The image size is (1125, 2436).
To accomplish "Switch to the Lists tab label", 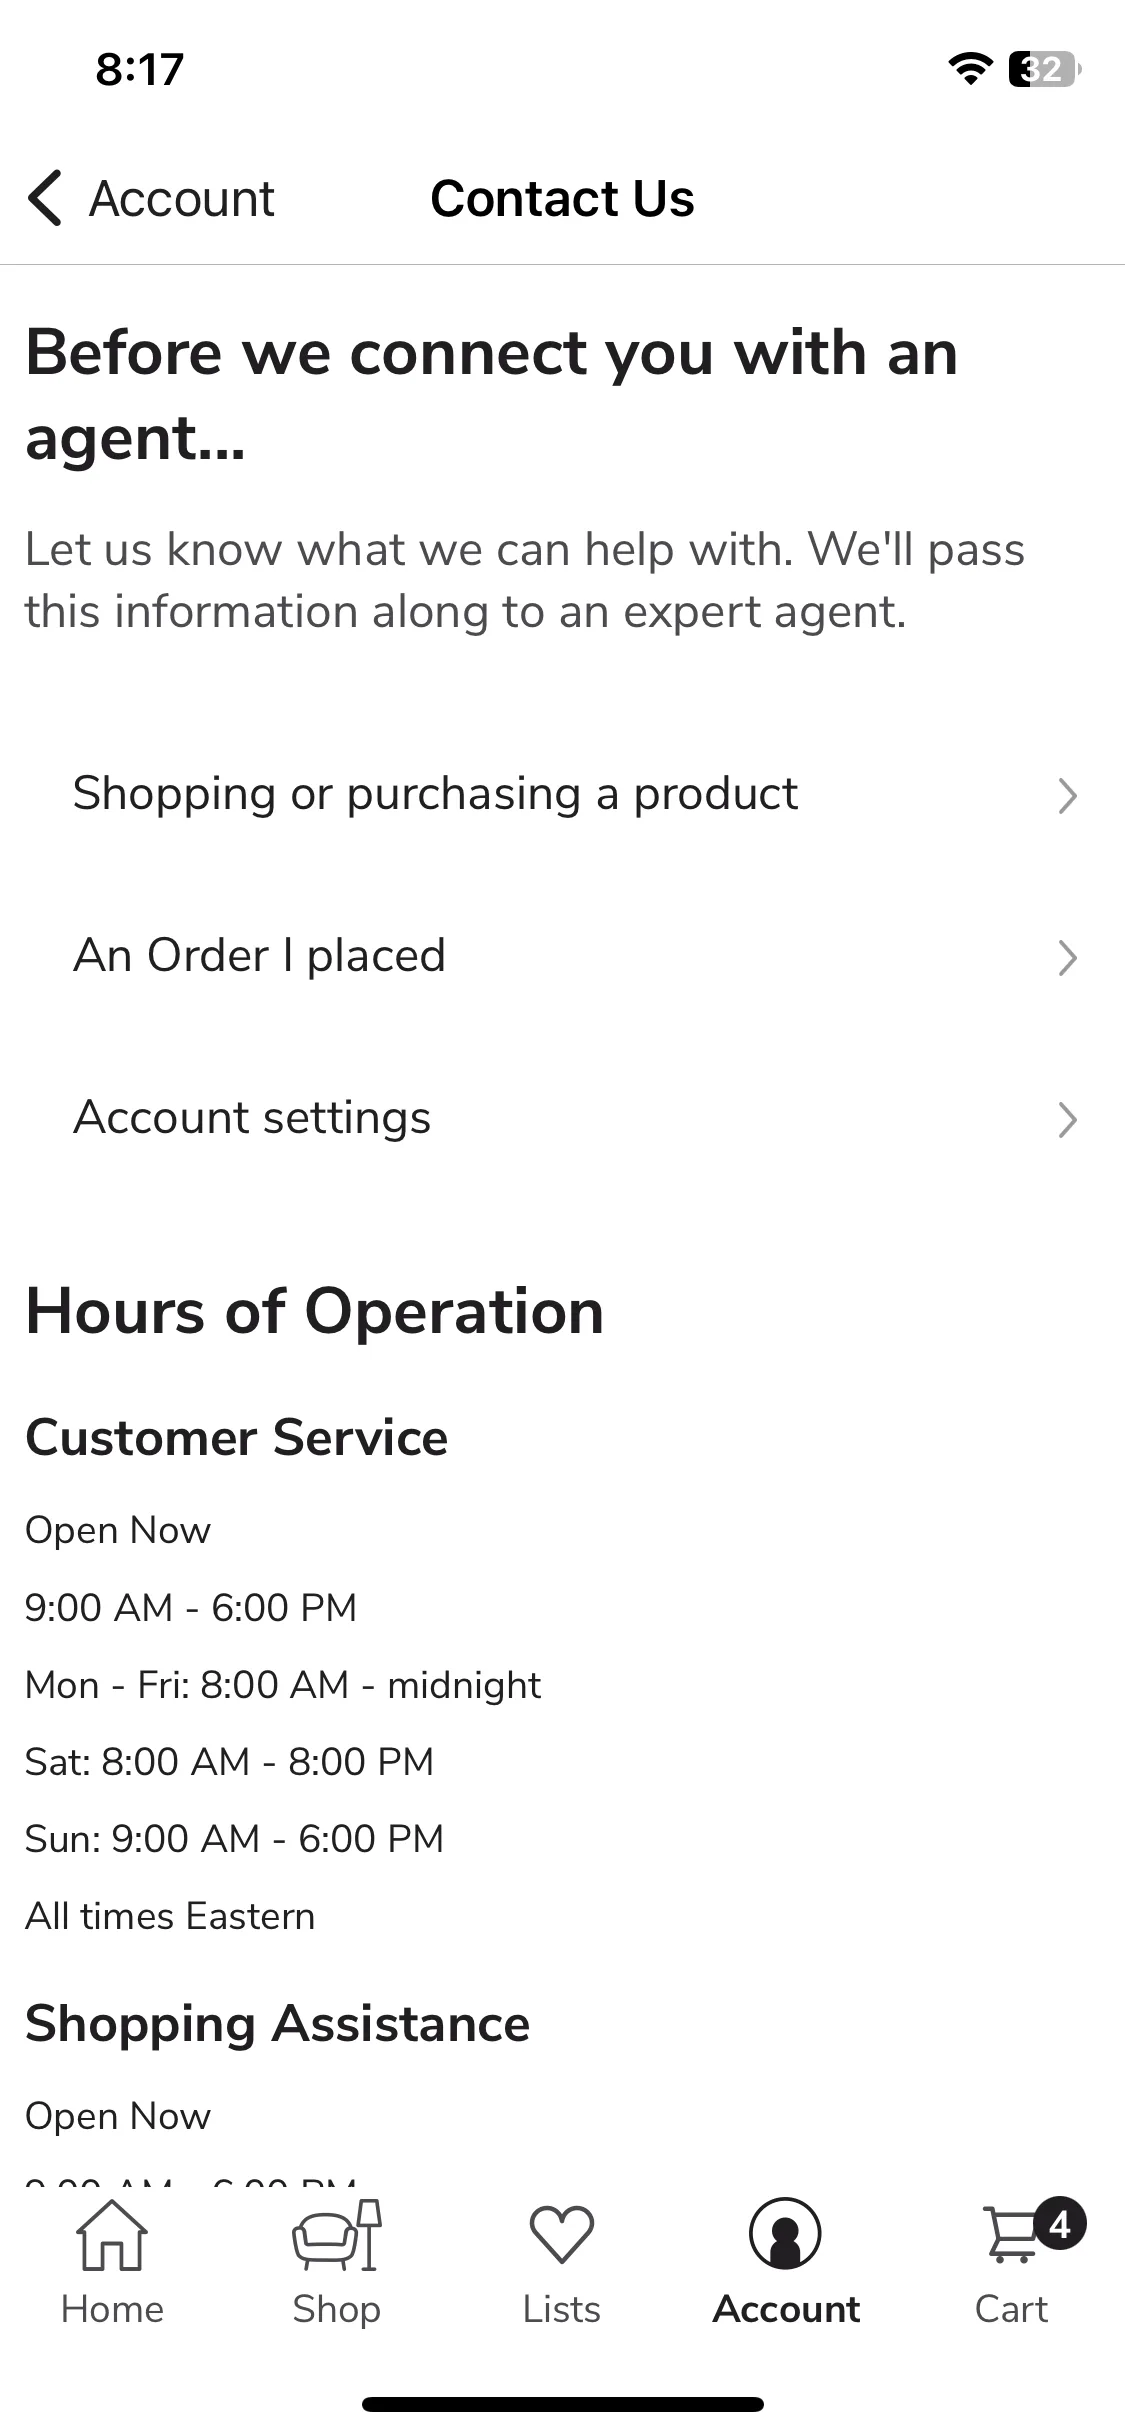I will point(562,2309).
